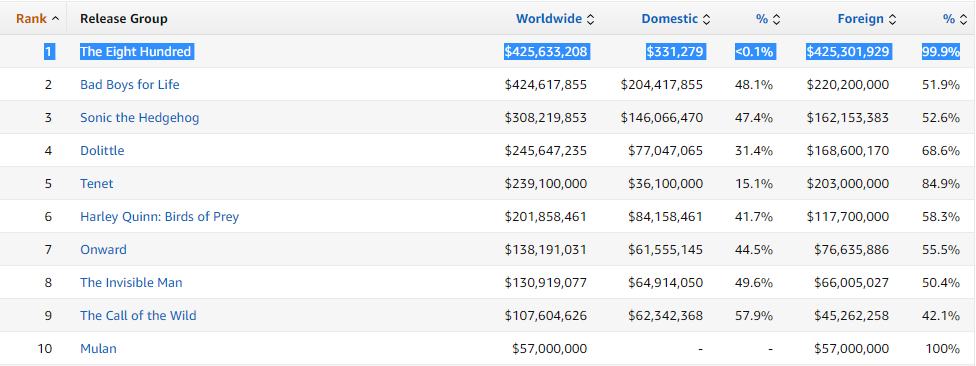Viewport: 976px width, 366px height.
Task: Click the Worldwide column sort arrows
Action: [x=590, y=19]
